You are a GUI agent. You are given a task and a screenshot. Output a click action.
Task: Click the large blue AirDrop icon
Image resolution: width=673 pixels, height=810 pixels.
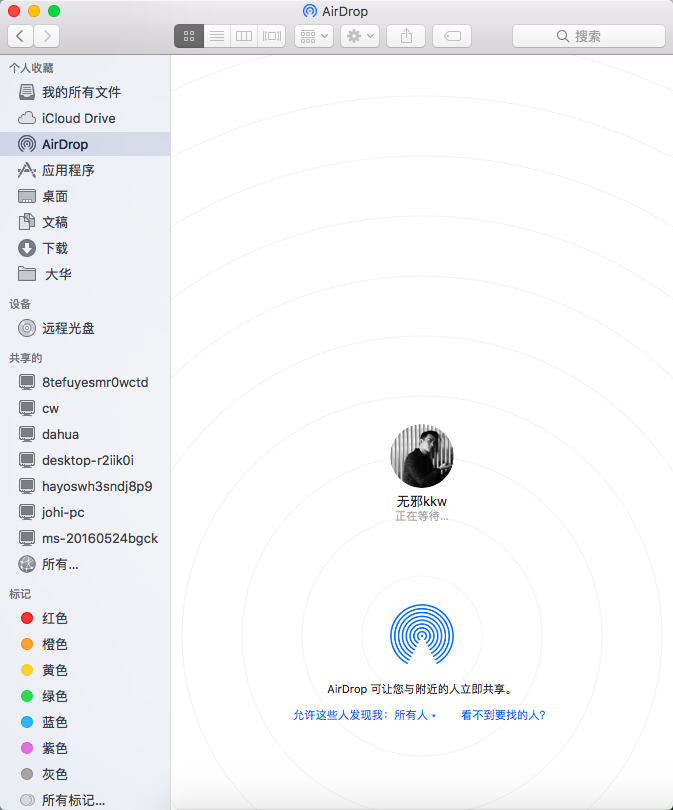tap(422, 634)
